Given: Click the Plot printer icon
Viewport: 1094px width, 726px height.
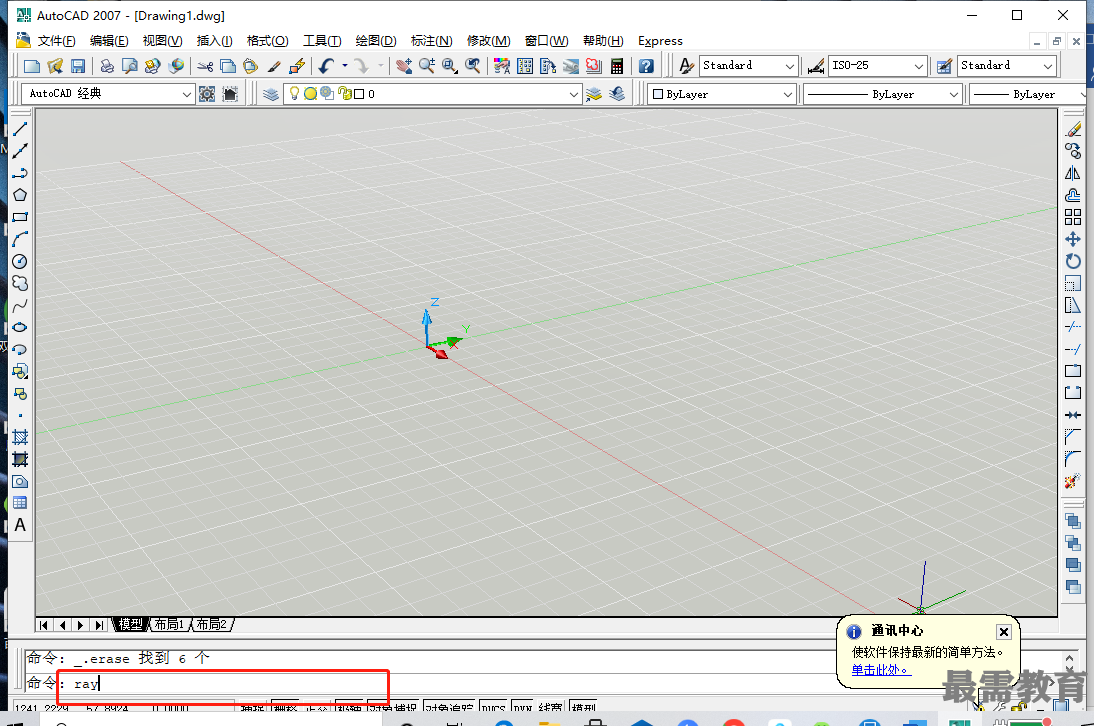Looking at the screenshot, I should click(107, 66).
